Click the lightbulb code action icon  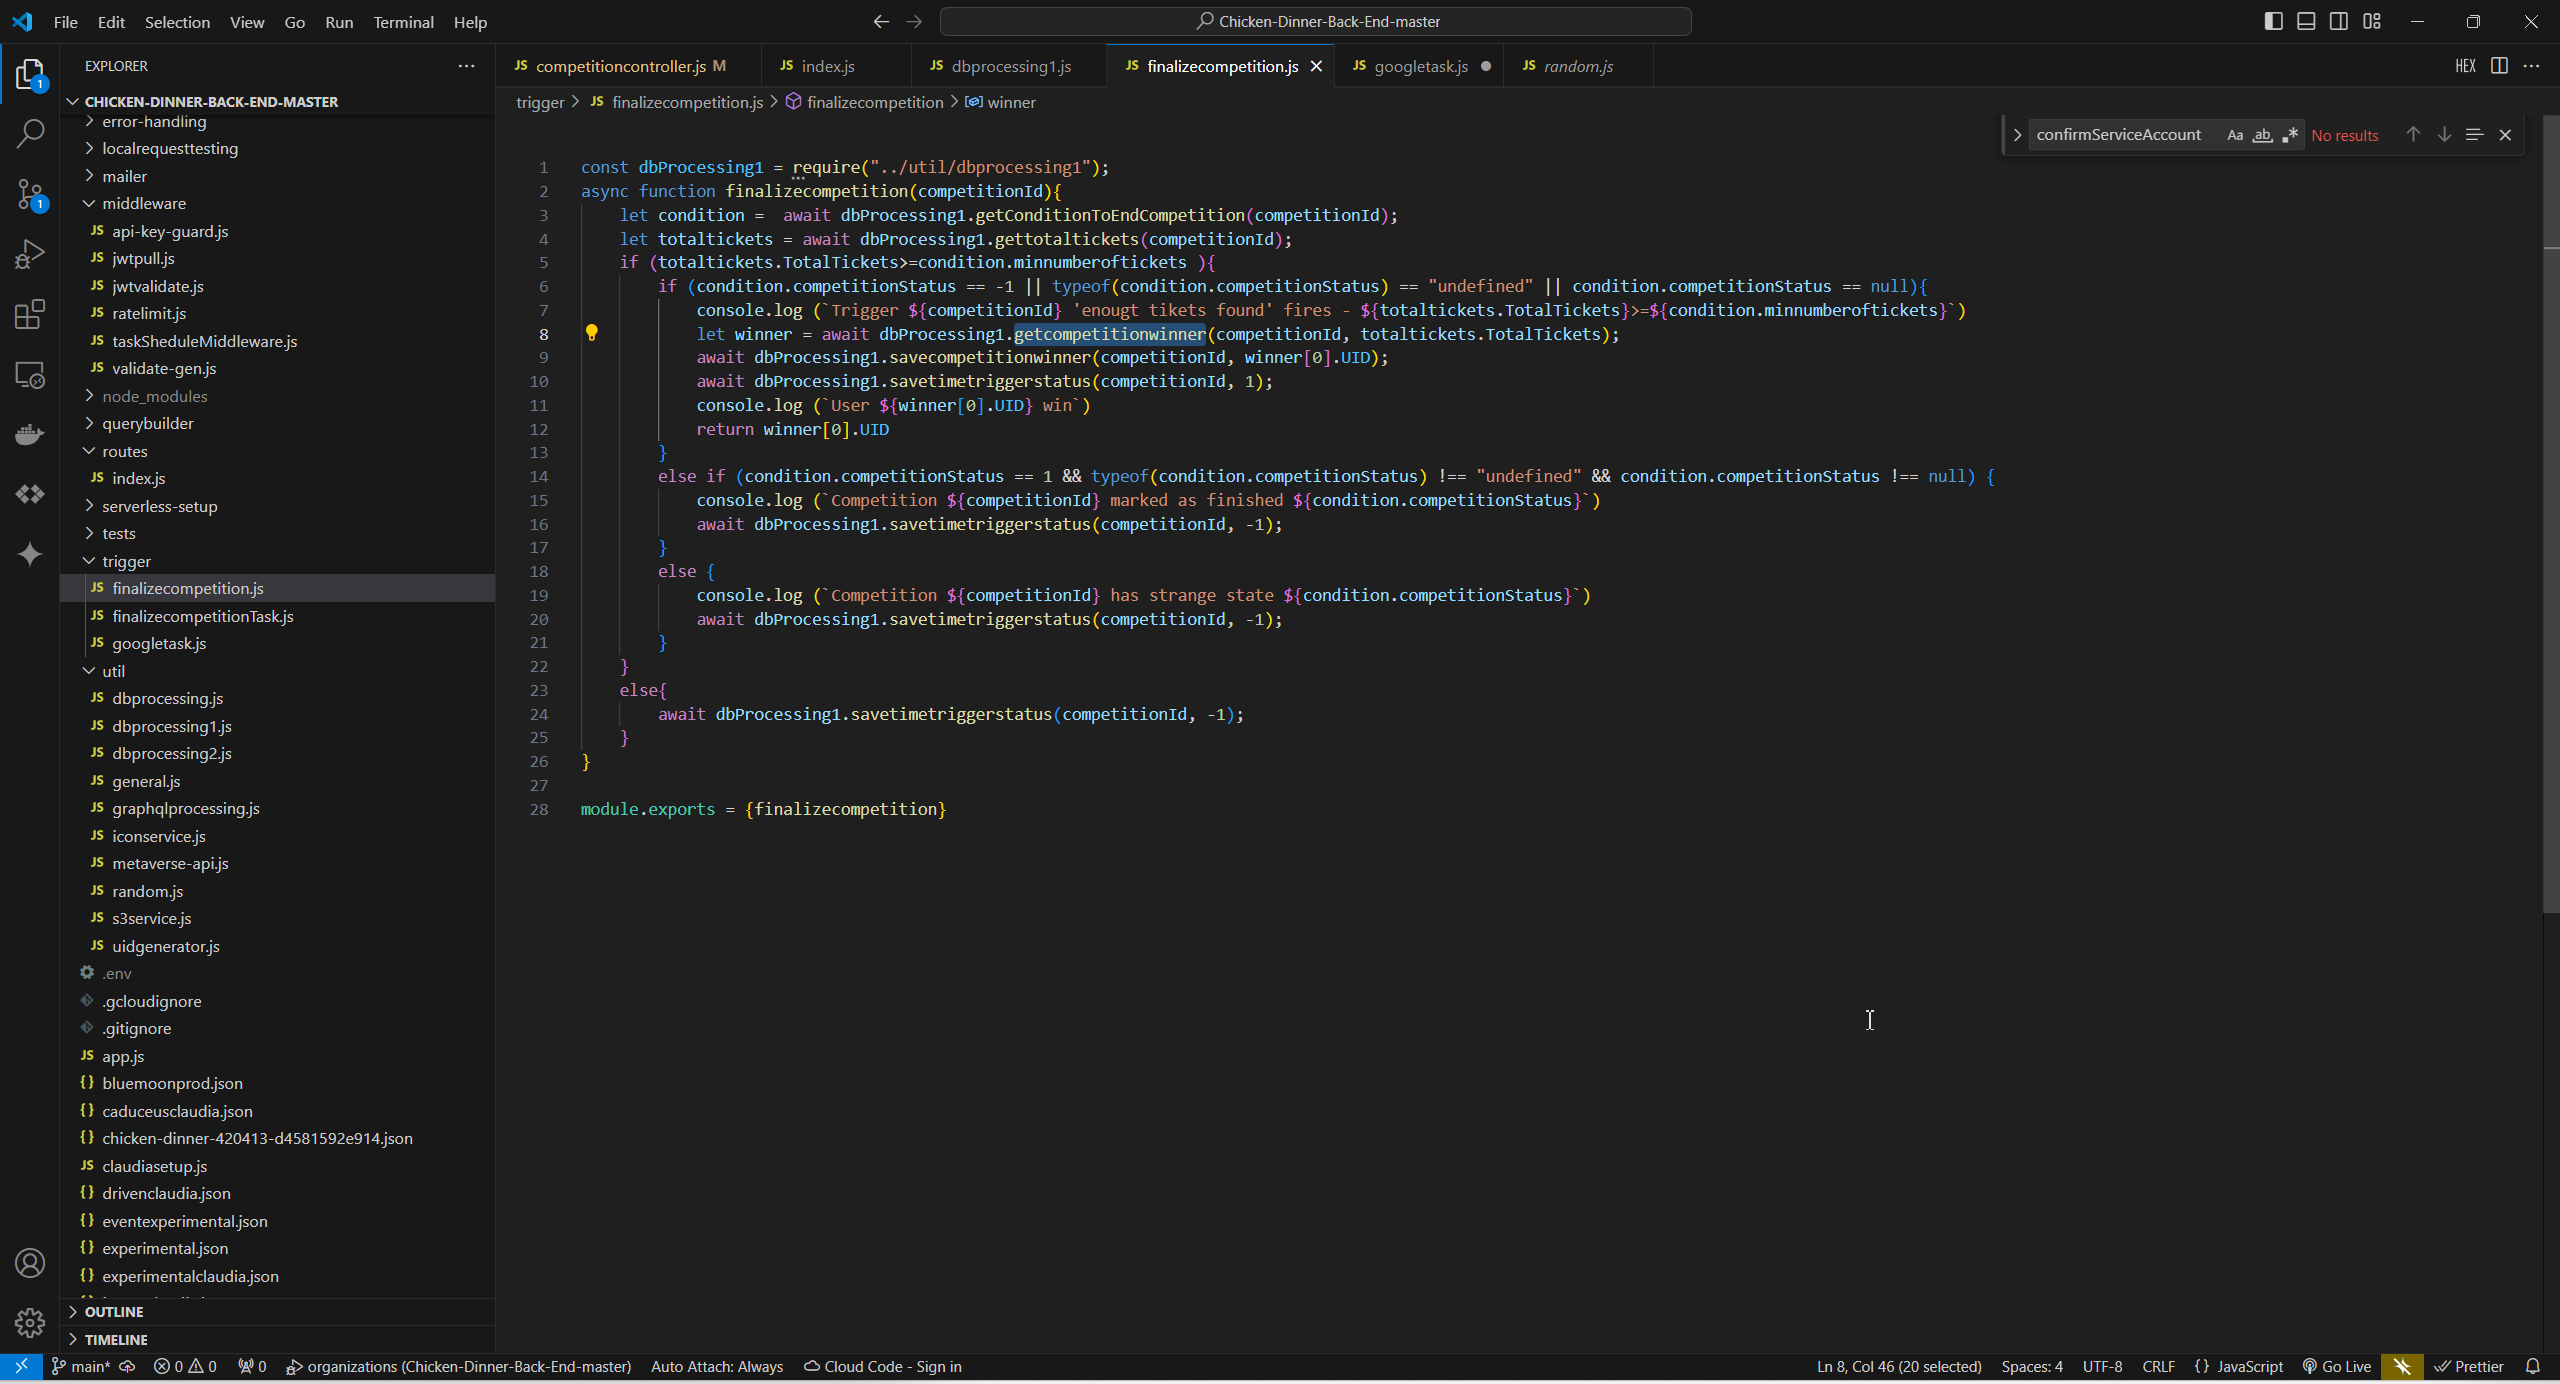coord(591,333)
